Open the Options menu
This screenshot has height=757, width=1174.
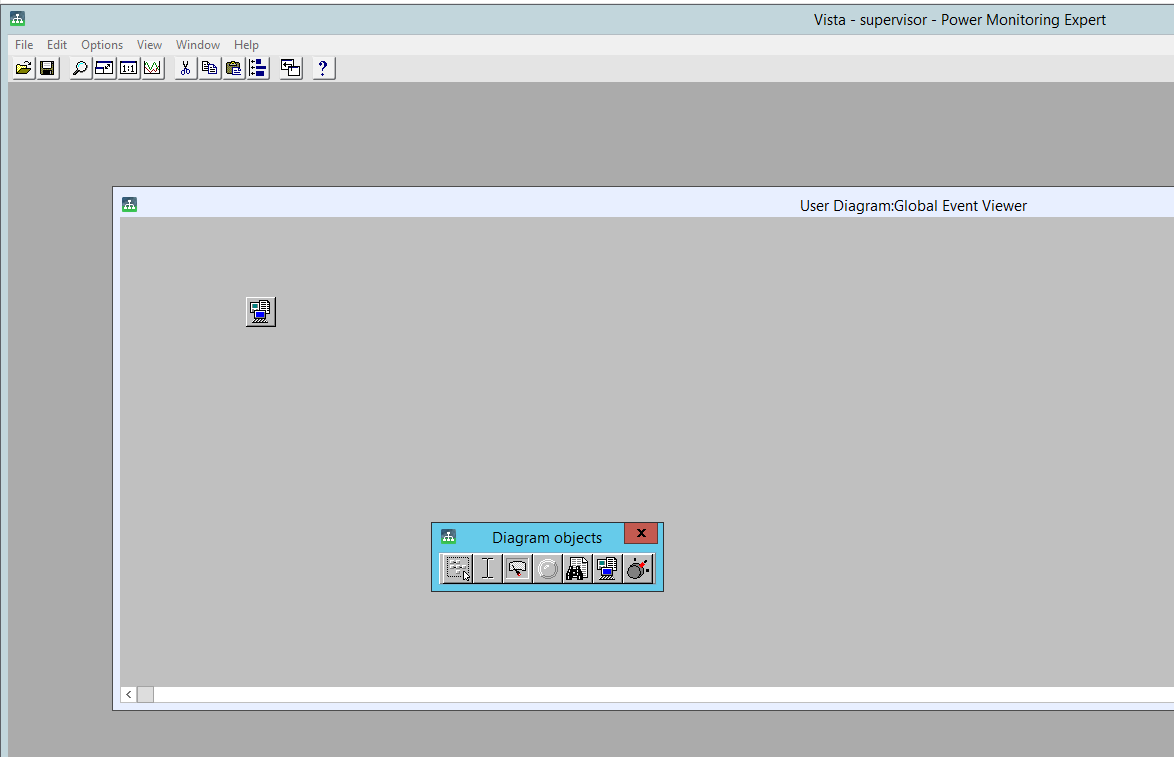[x=102, y=45]
